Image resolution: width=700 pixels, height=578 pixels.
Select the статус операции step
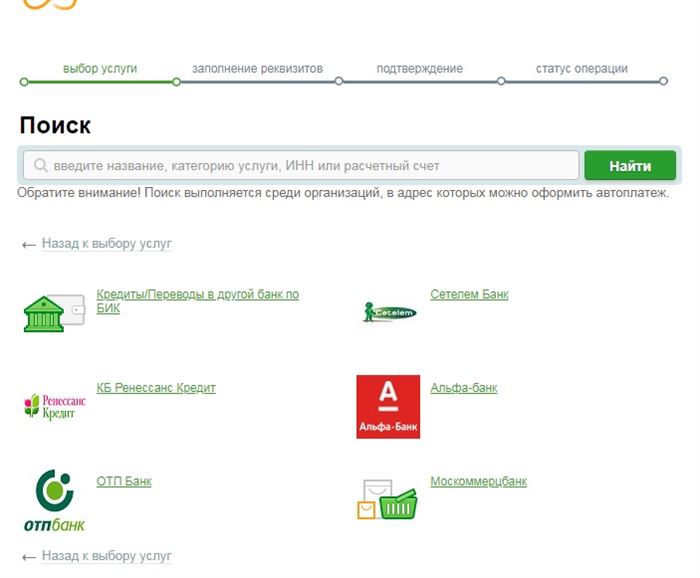click(x=582, y=69)
